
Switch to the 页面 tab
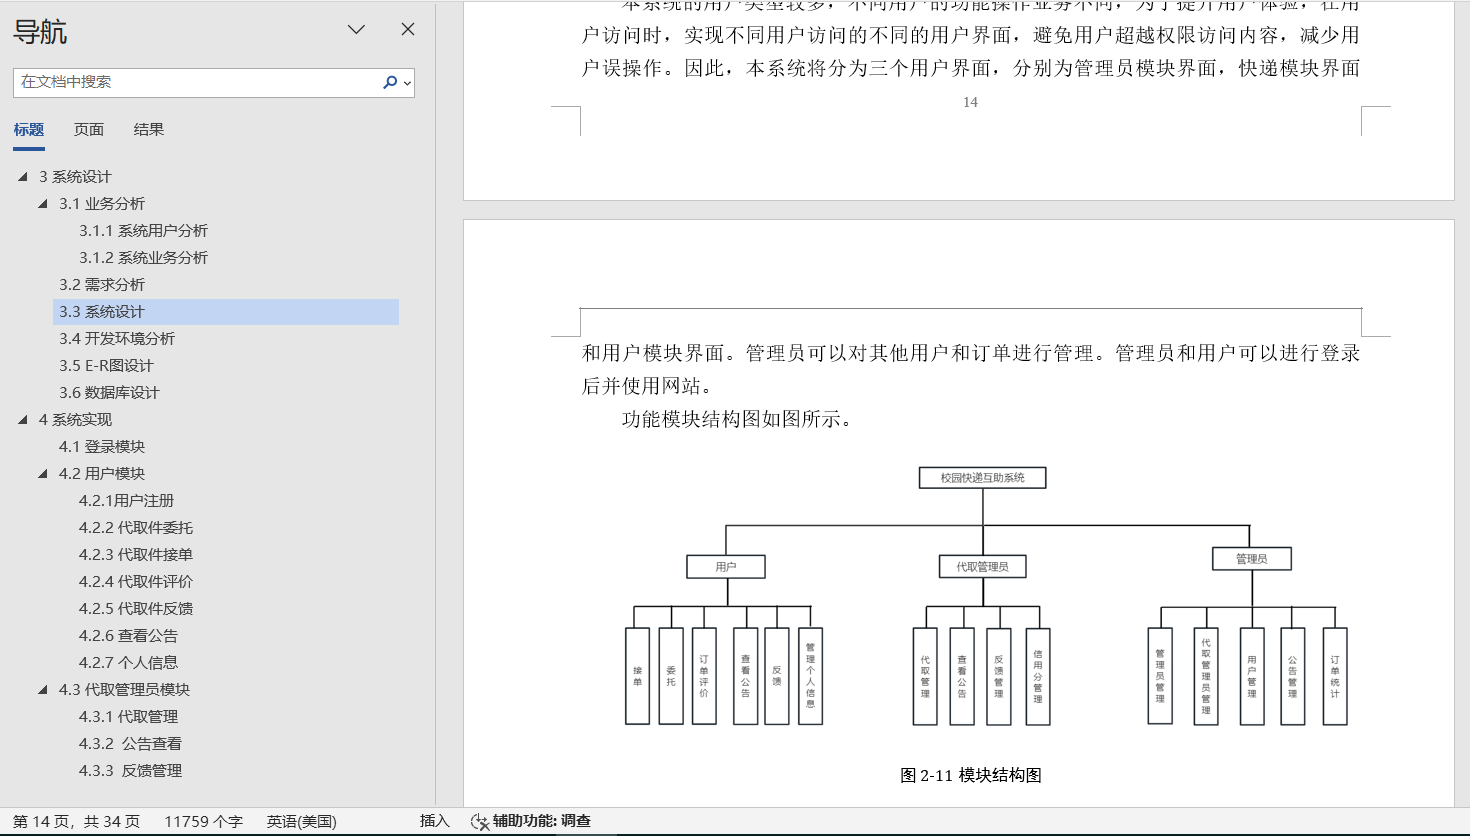click(89, 130)
